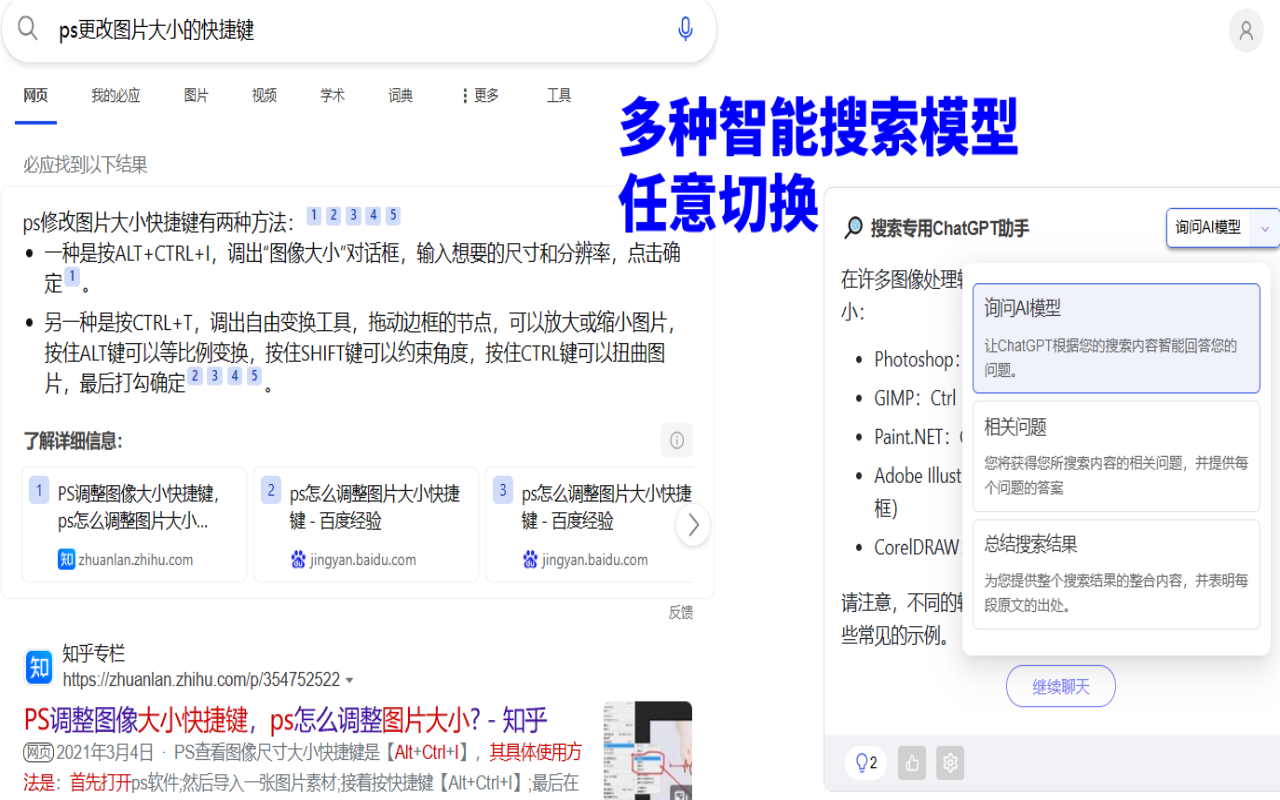This screenshot has height=800, width=1280.
Task: Click the Zhihu icon beside zhuanlan.zhihu.com in card 1
Action: tap(67, 559)
